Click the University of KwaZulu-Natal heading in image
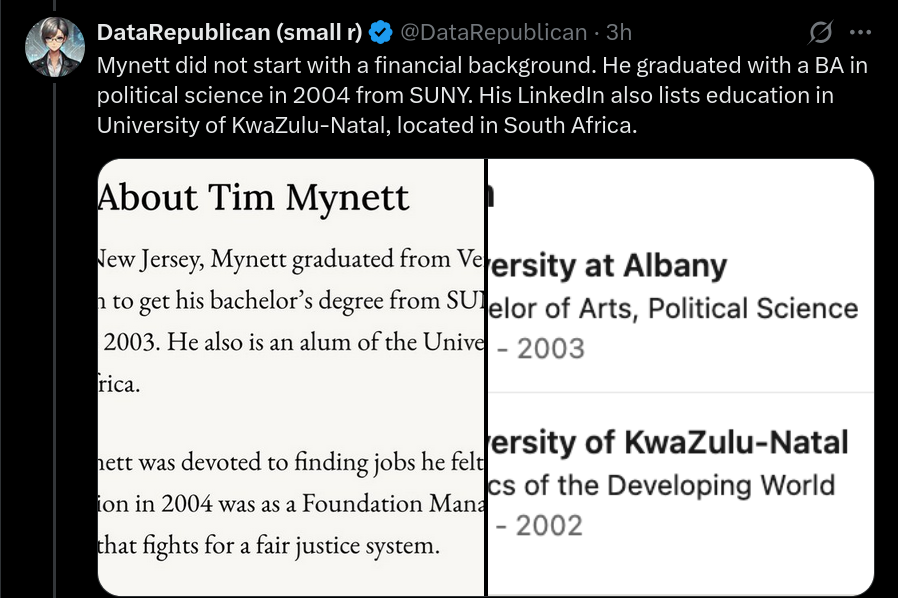 click(668, 443)
